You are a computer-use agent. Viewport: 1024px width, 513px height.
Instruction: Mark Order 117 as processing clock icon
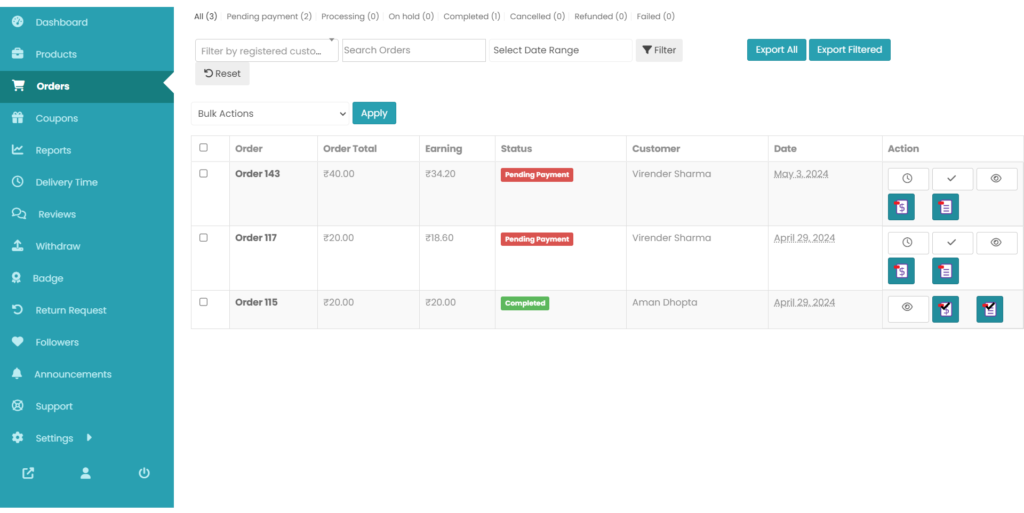[x=908, y=242]
